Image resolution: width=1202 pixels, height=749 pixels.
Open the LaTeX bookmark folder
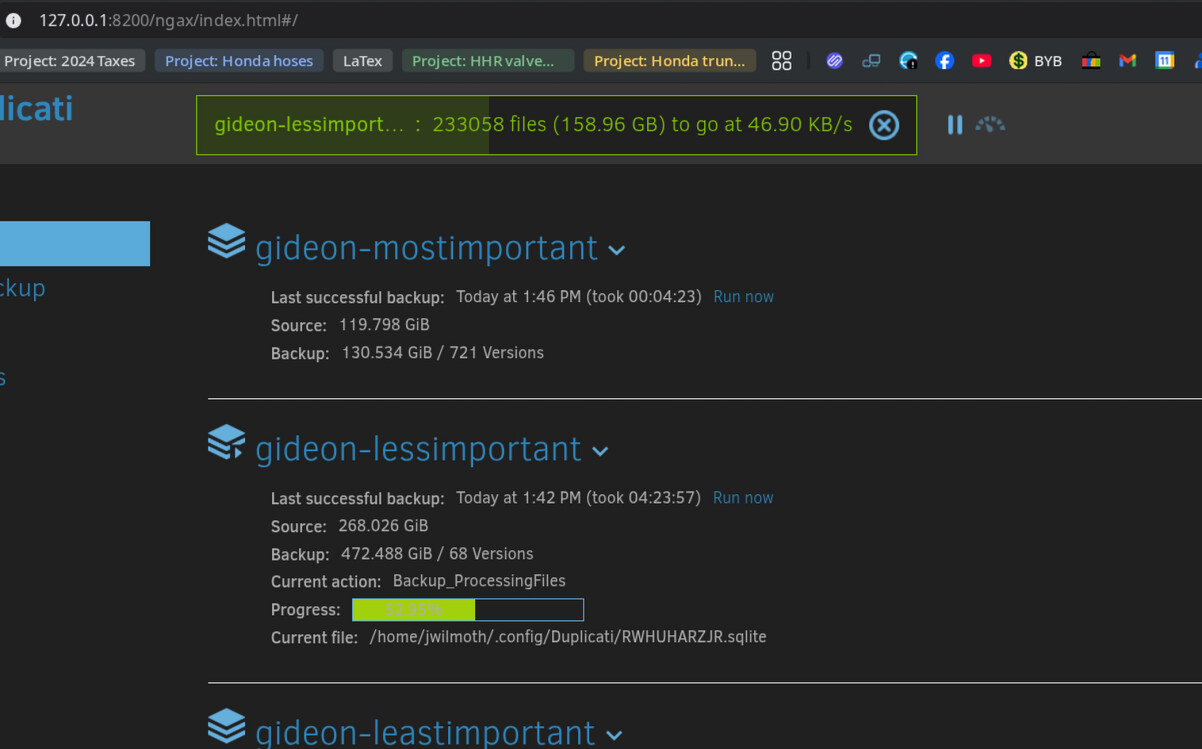click(x=362, y=61)
